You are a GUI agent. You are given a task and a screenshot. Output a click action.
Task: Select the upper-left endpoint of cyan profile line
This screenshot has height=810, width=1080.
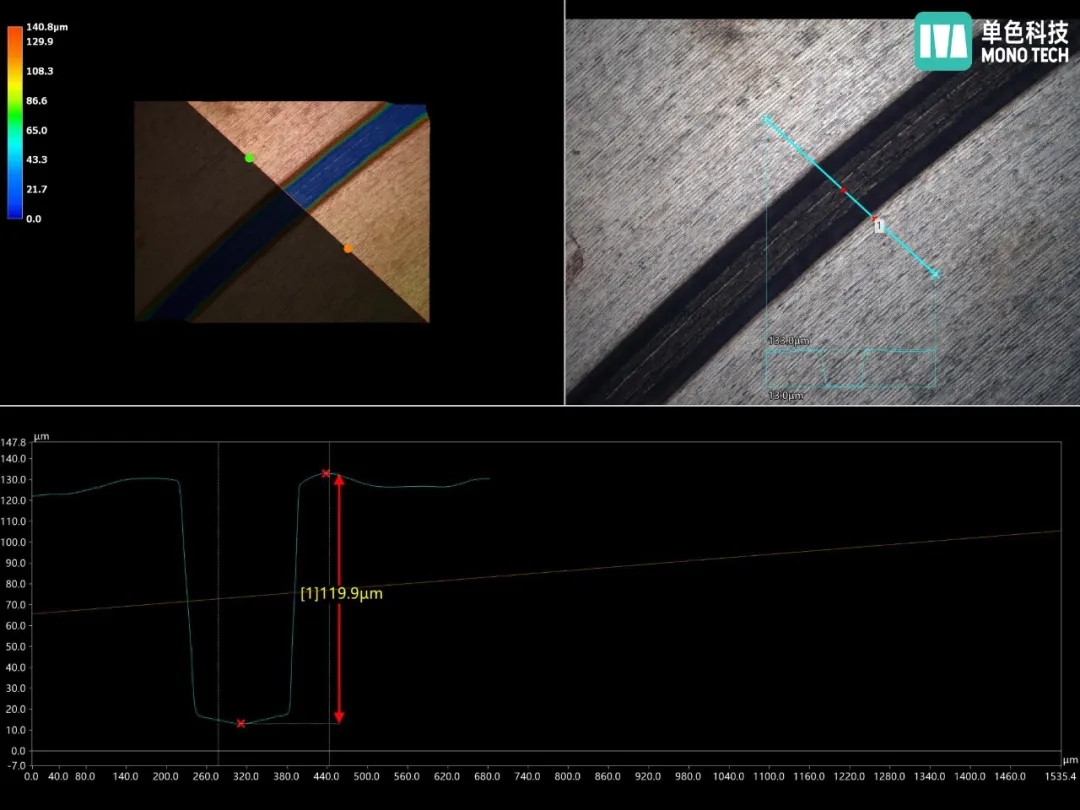pos(767,120)
